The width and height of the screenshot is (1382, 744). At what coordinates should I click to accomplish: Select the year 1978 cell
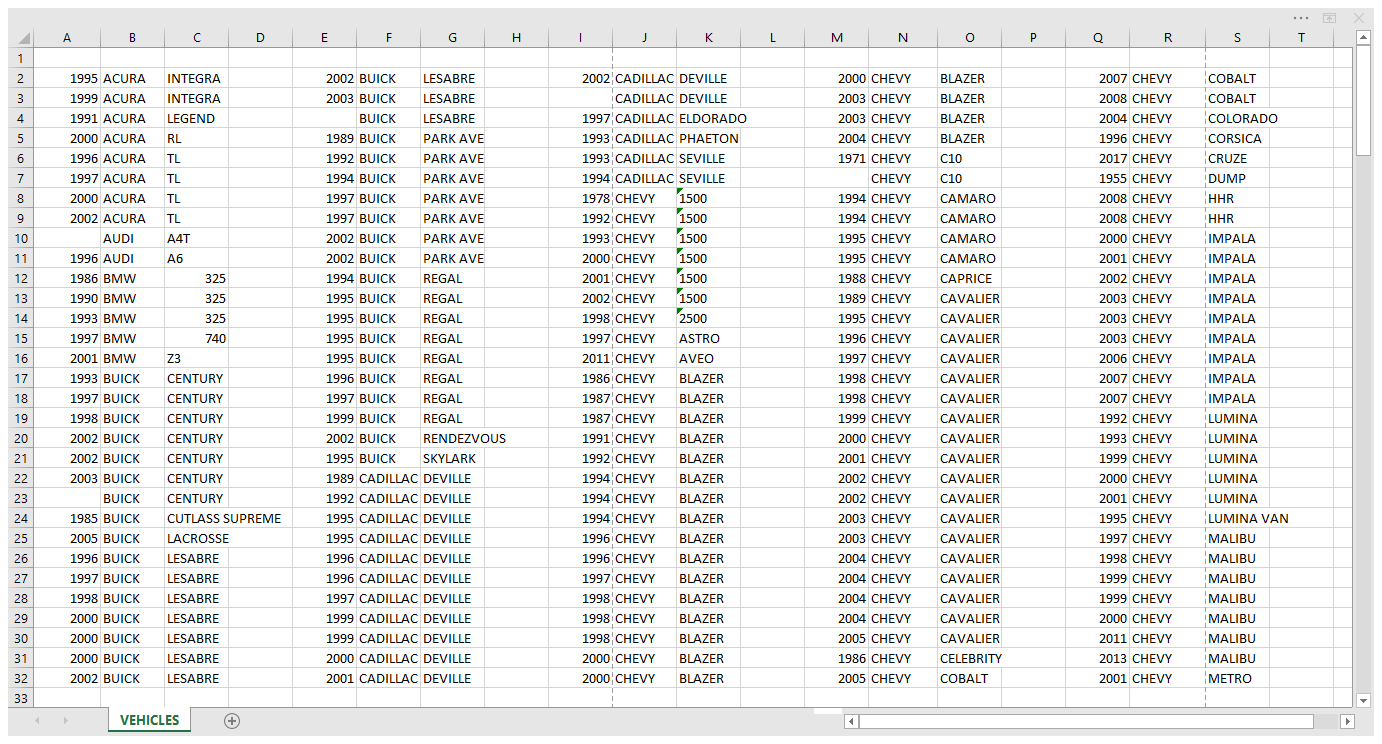(x=581, y=198)
